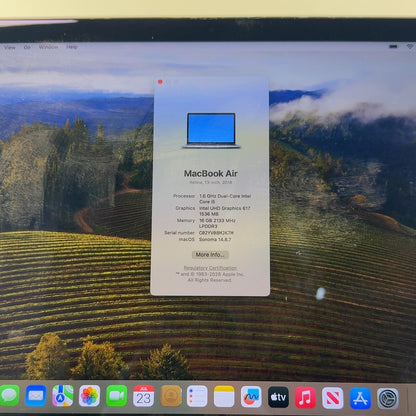This screenshot has width=416, height=416.
Task: Click the All Rights Reserved text
Action: [x=210, y=280]
